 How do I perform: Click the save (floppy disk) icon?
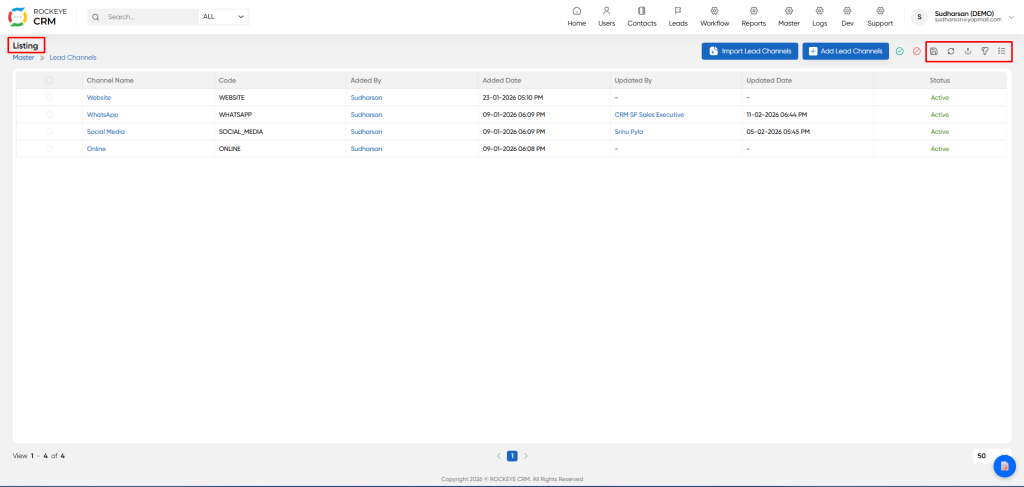point(934,51)
